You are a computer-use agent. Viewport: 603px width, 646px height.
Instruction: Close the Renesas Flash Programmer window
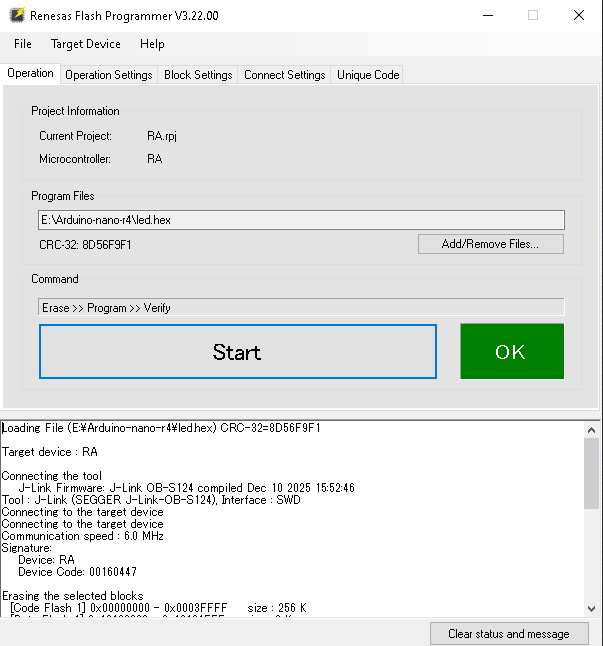click(579, 16)
